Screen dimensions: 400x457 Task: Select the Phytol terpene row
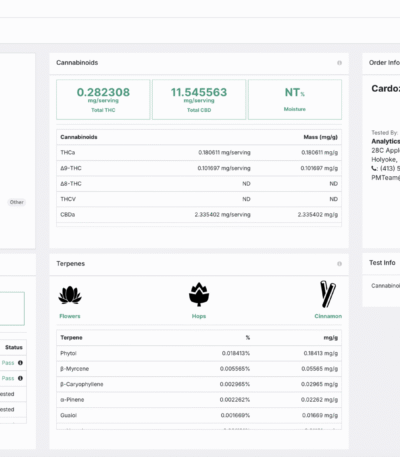pyautogui.click(x=199, y=353)
